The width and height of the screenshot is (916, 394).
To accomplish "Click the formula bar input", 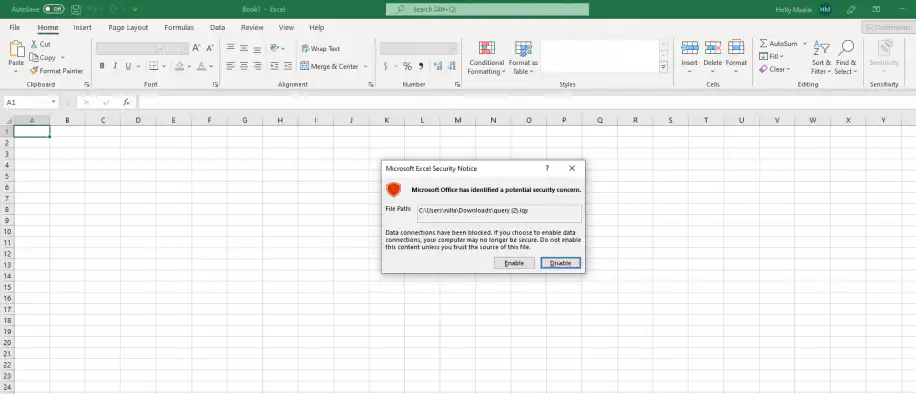I will pos(526,102).
